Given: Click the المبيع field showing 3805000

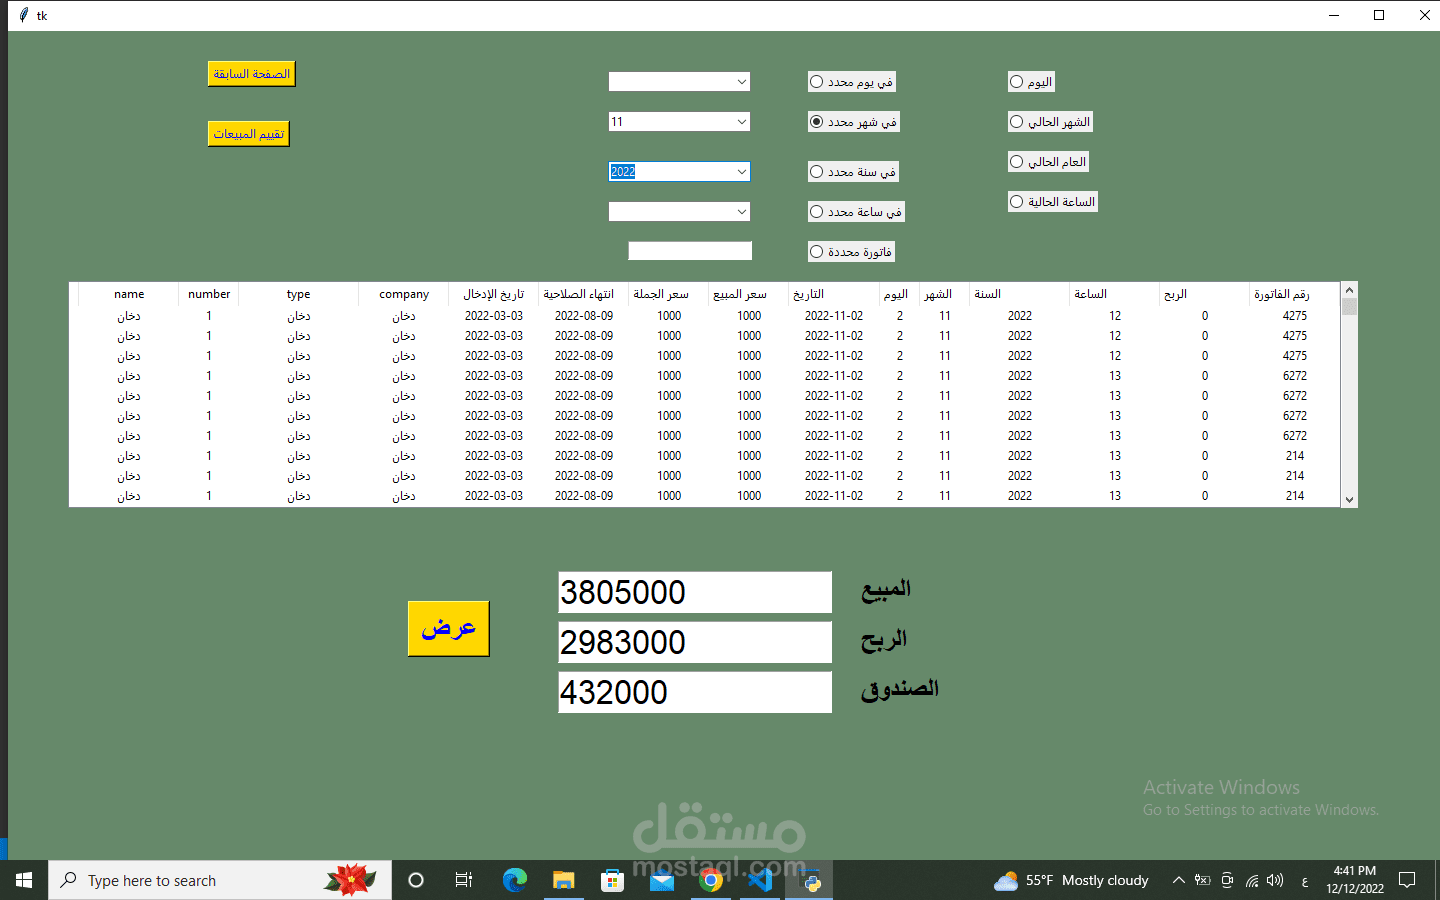Looking at the screenshot, I should 695,592.
